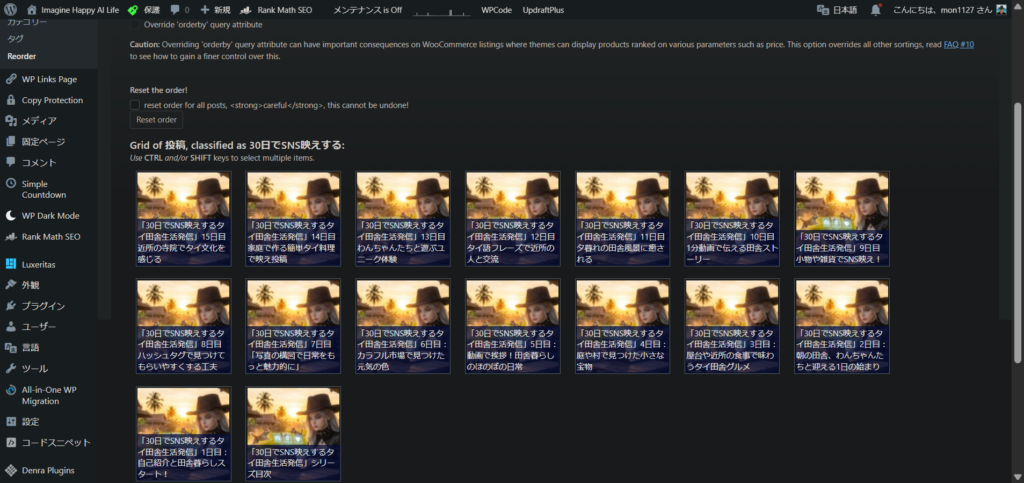Viewport: 1024px width, 483px height.
Task: Open the Simple Countdown clock icon
Action: (11, 183)
